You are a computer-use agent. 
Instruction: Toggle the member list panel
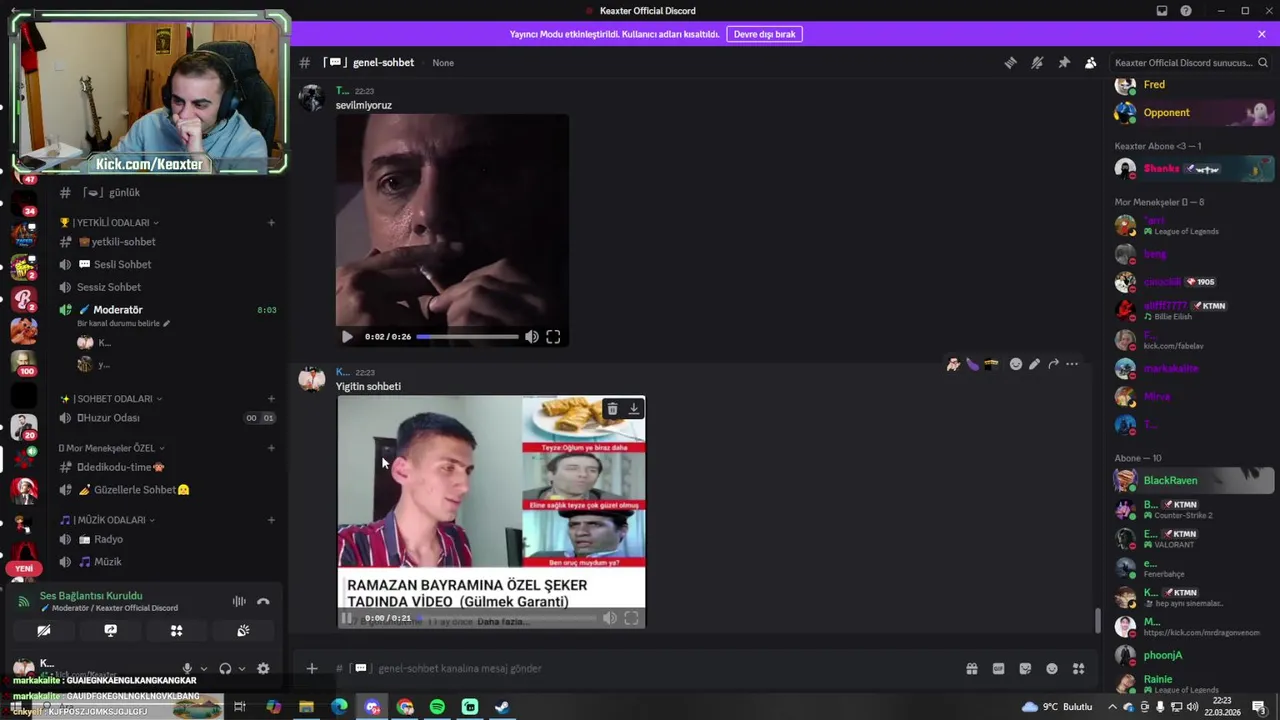pyautogui.click(x=1090, y=62)
